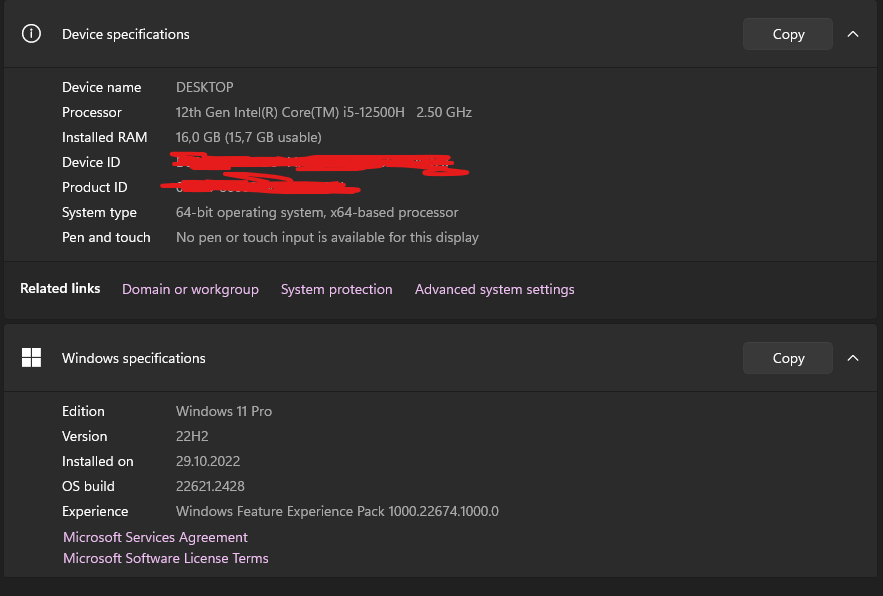This screenshot has width=883, height=596.
Task: Open the Domain or workgroup link
Action: click(190, 289)
